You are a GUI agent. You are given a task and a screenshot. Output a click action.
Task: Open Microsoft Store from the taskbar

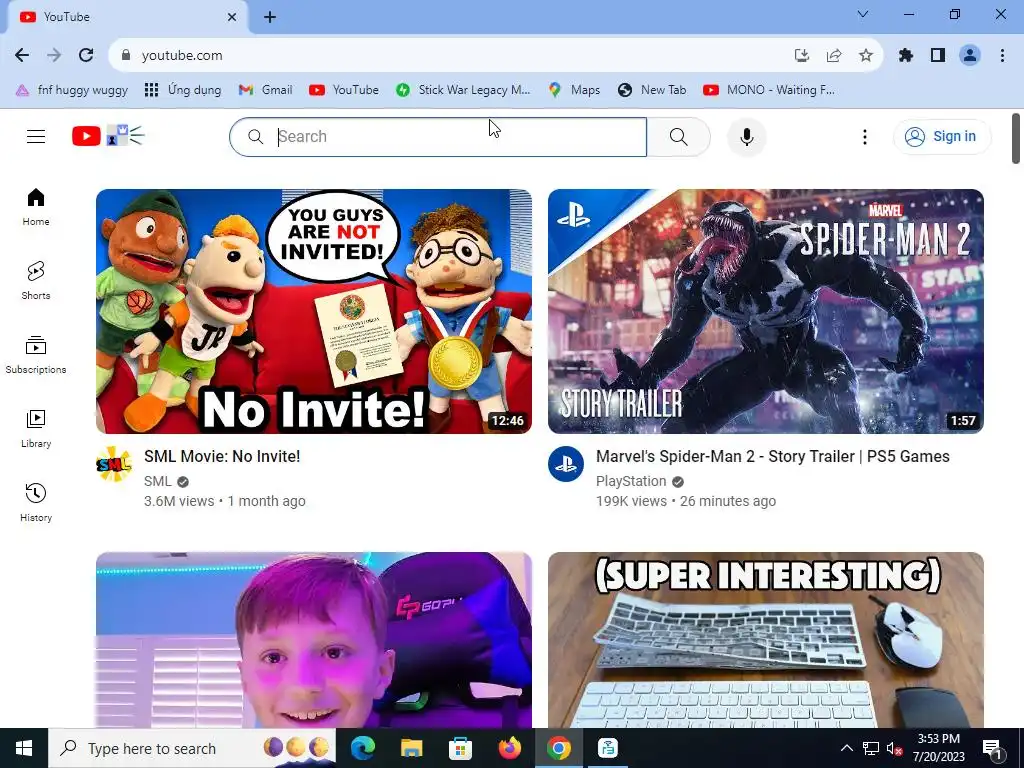pyautogui.click(x=460, y=748)
